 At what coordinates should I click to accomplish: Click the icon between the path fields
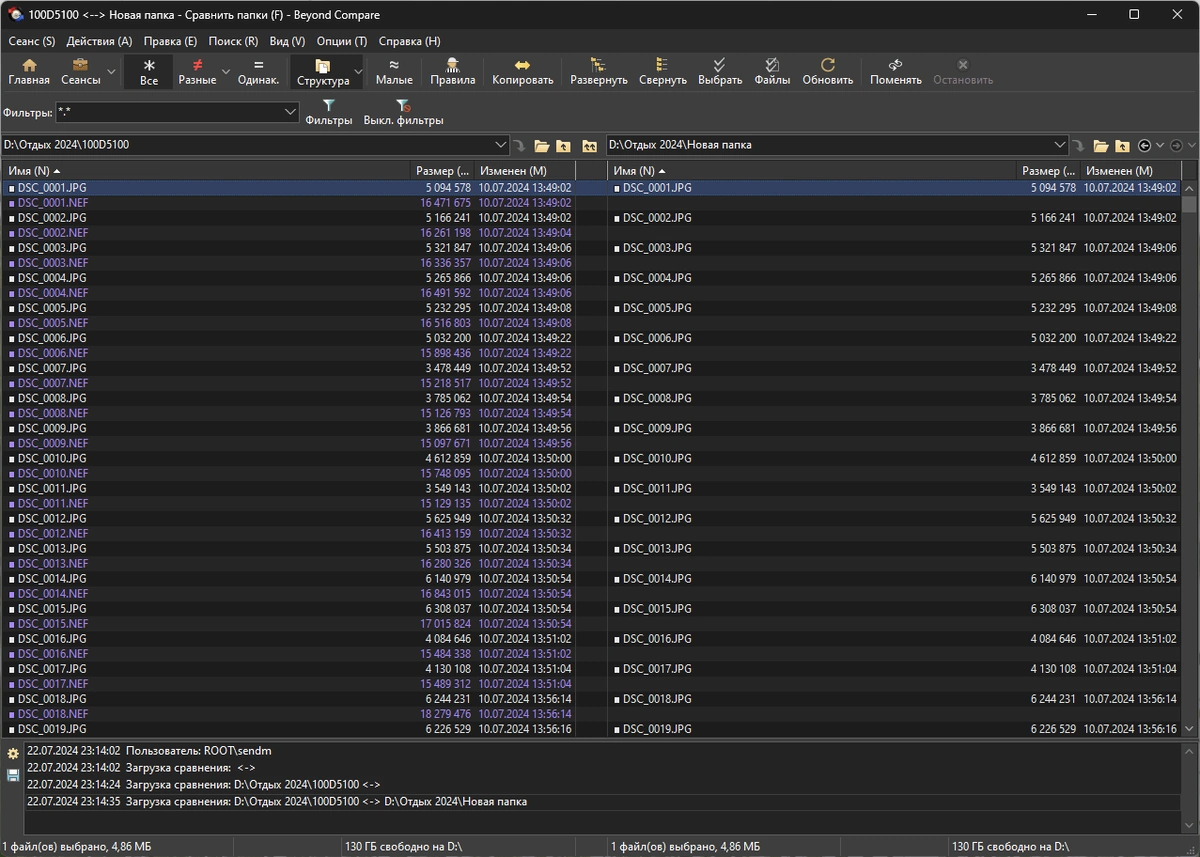[590, 146]
